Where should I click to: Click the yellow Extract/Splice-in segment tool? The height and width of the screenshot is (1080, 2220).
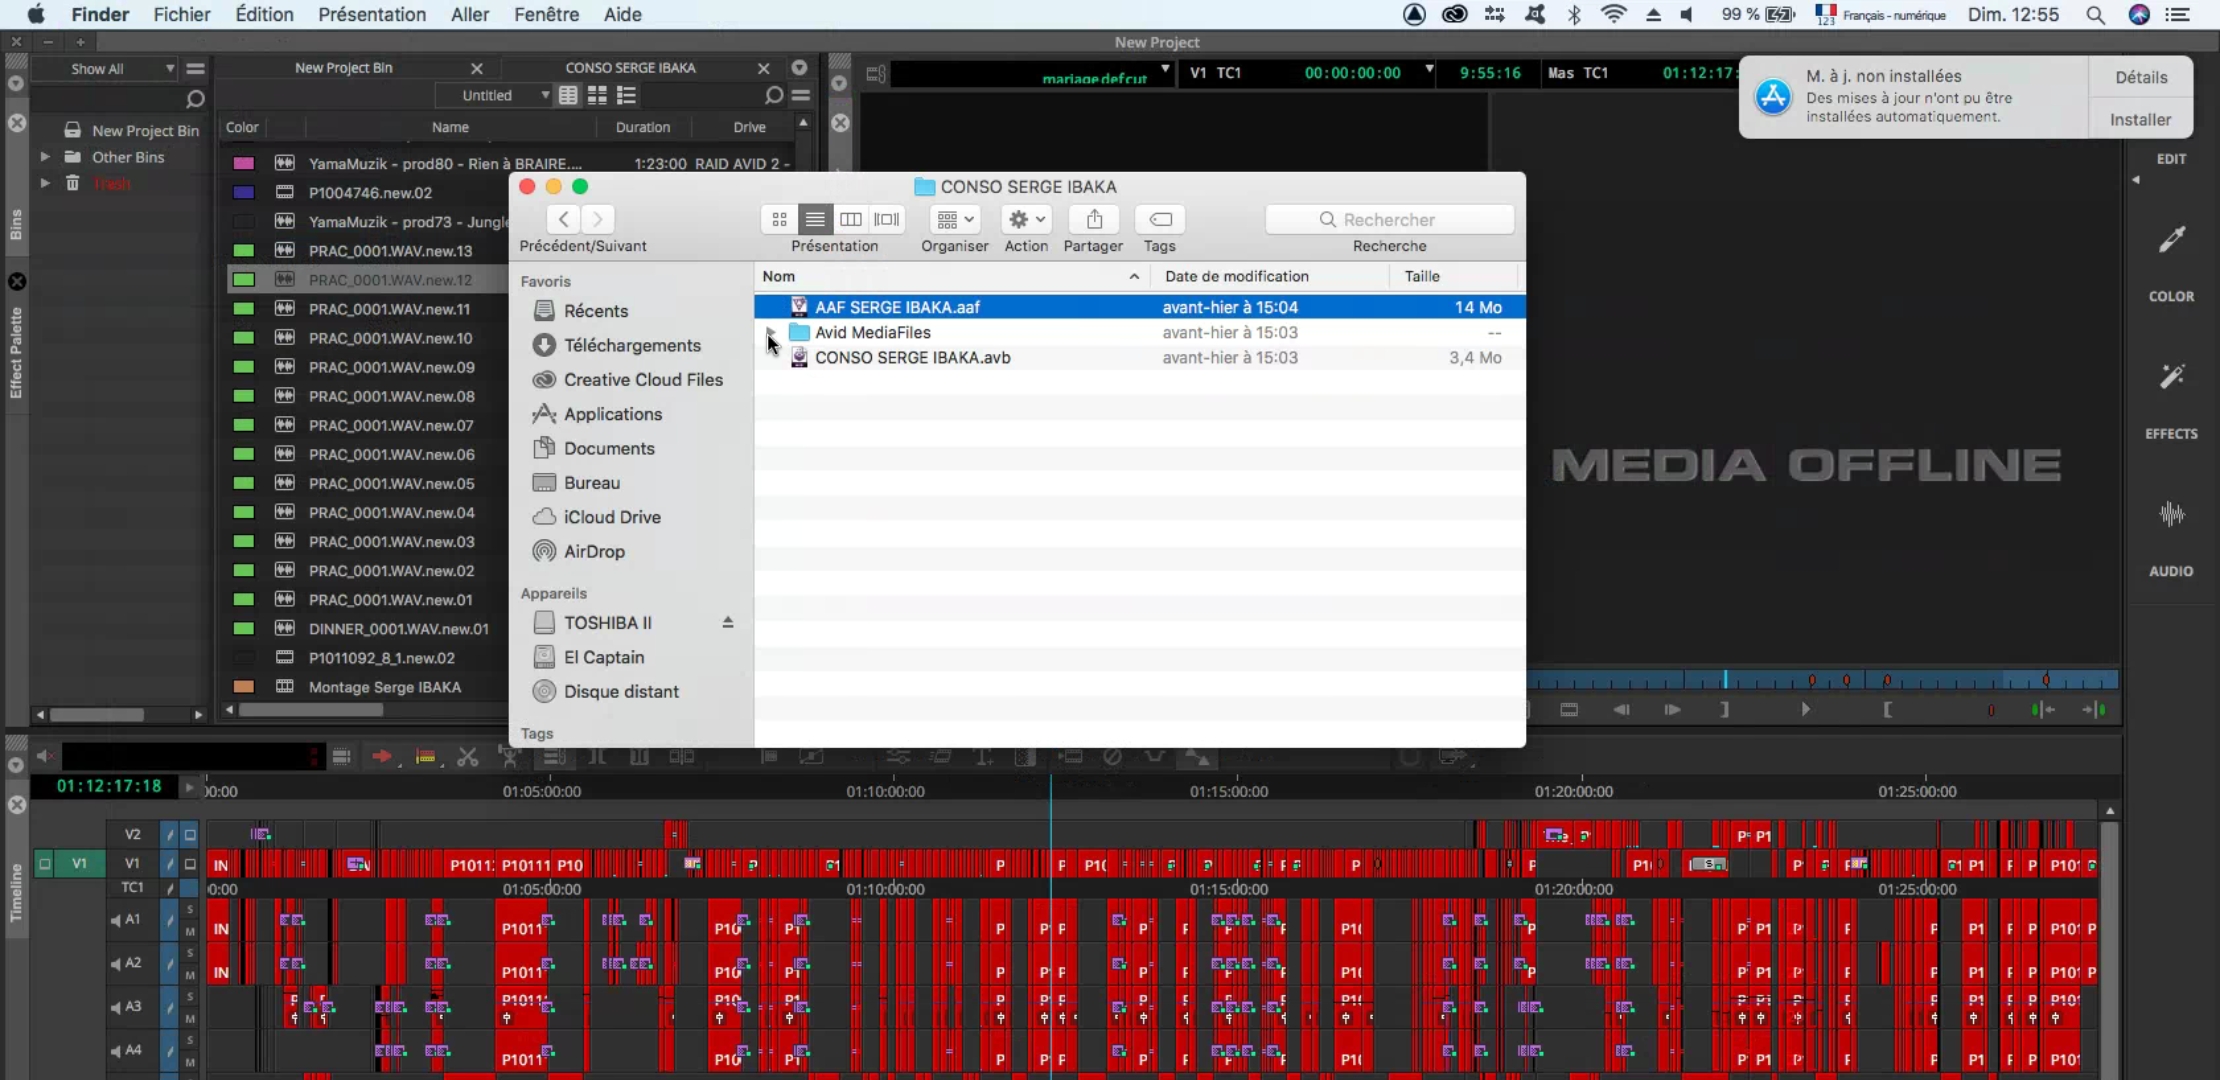click(x=426, y=757)
